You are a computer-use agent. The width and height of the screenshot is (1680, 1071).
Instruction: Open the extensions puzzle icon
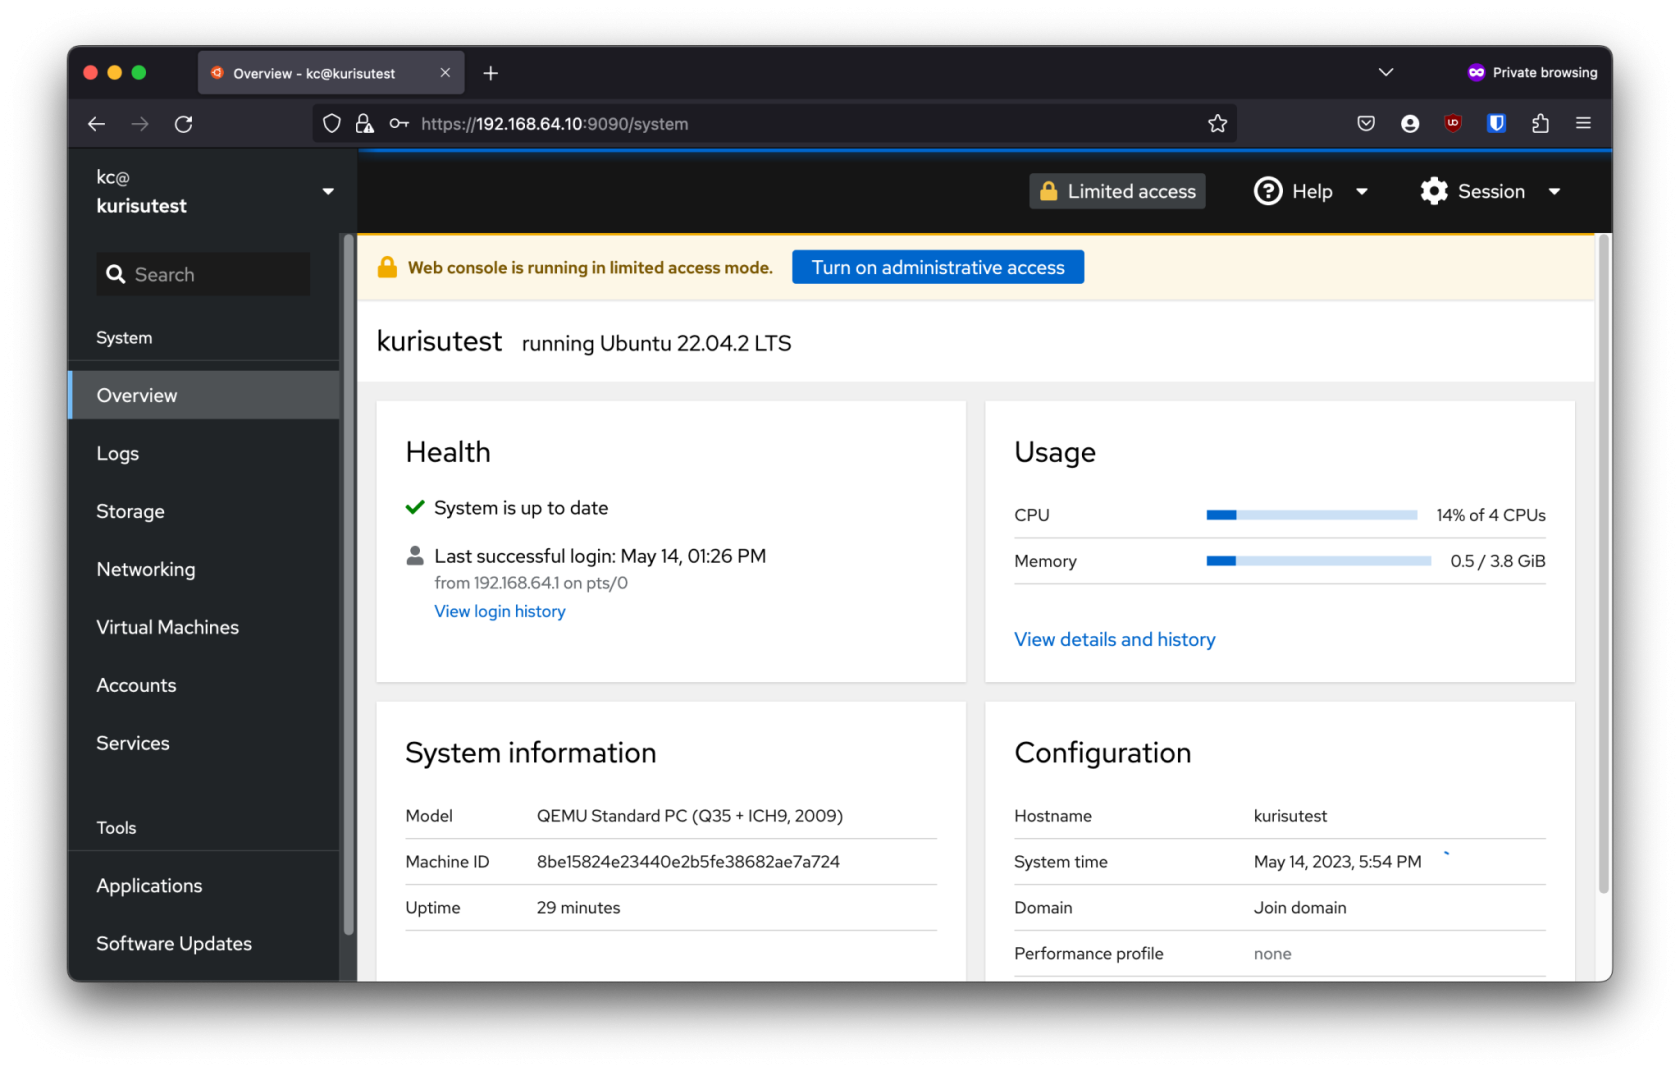point(1540,124)
